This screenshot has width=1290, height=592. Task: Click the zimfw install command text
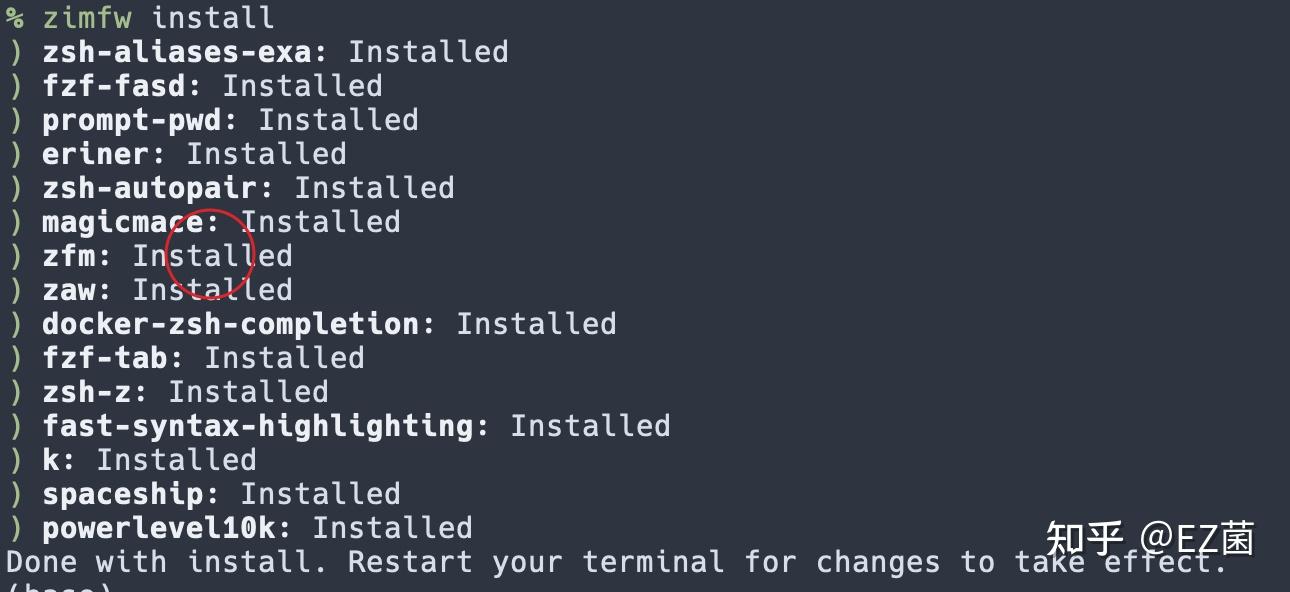click(158, 17)
